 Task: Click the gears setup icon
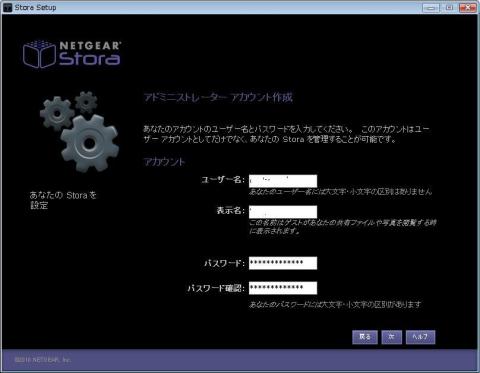tap(79, 131)
